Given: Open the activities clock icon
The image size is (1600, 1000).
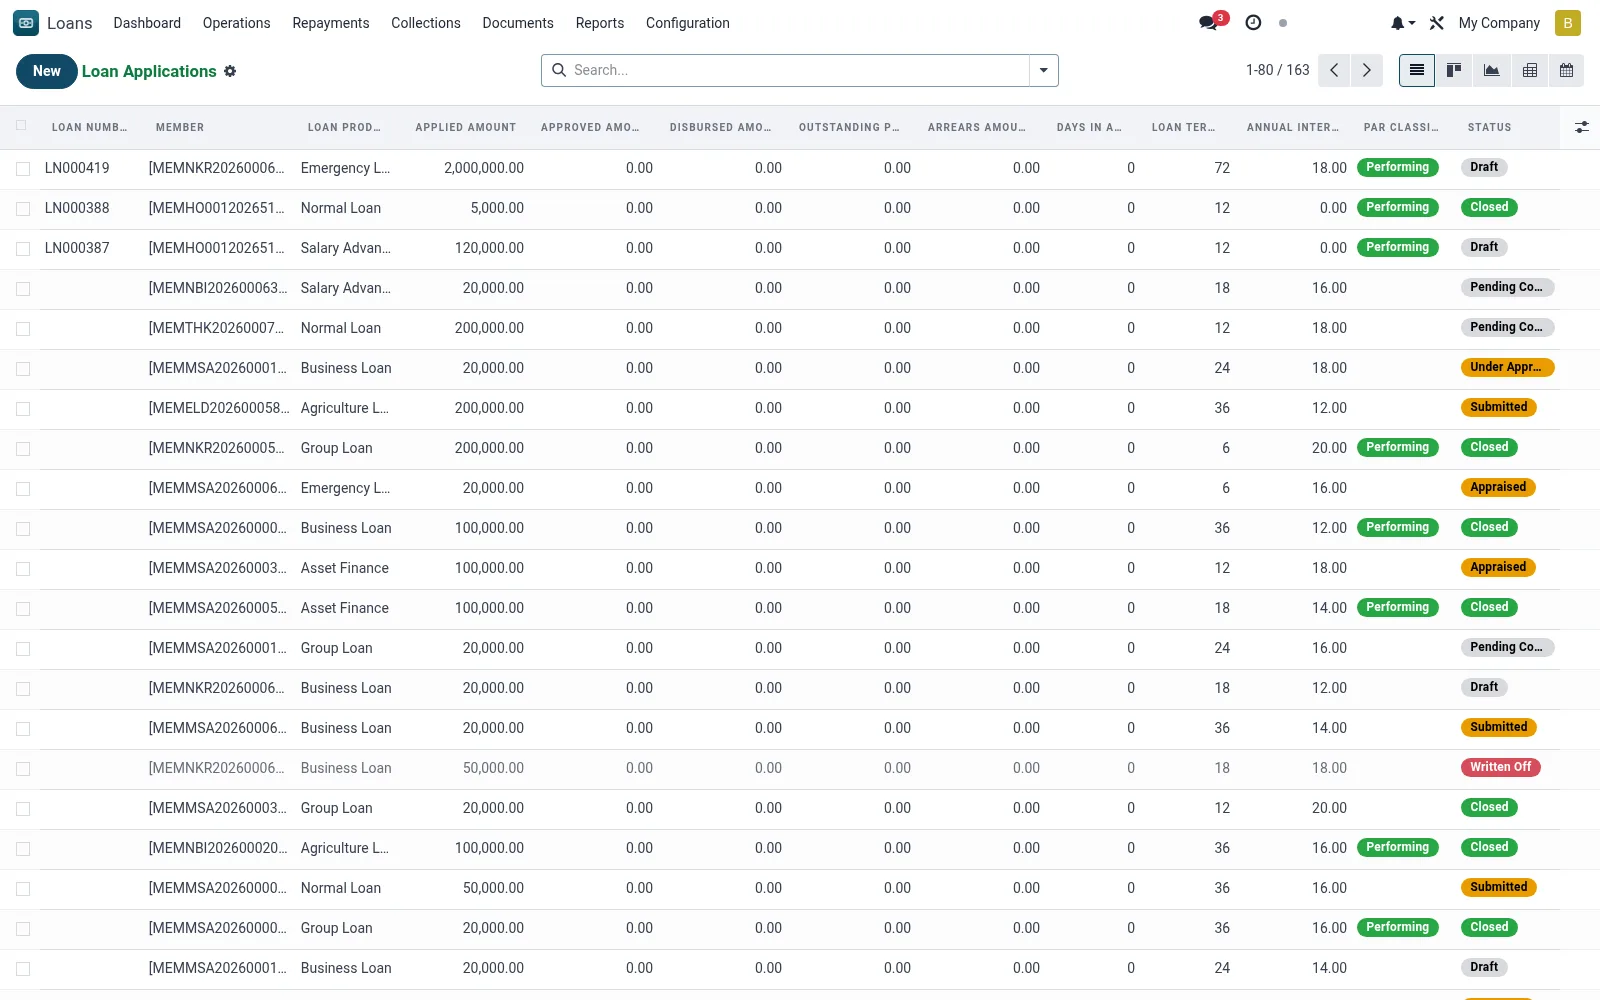Looking at the screenshot, I should pos(1253,23).
